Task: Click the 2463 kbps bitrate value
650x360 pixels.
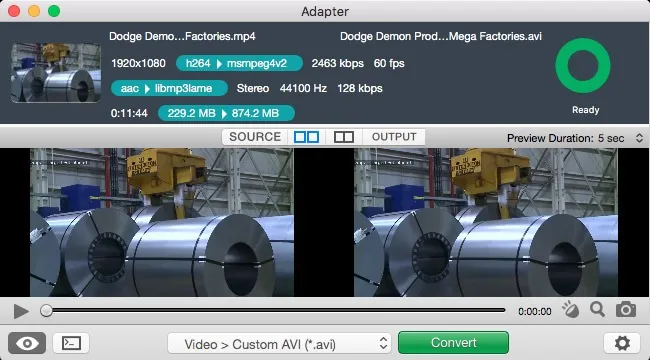Action: pyautogui.click(x=337, y=63)
